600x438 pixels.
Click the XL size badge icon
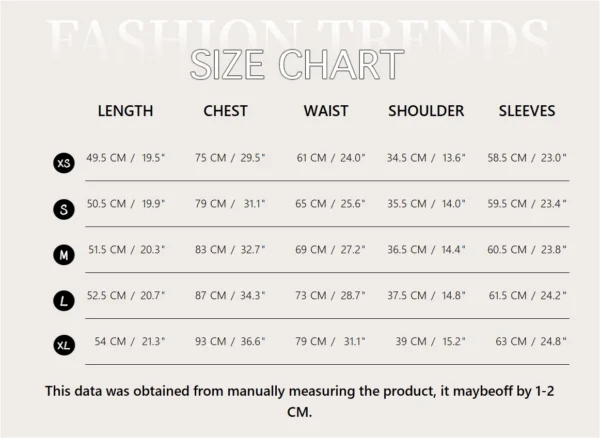[64, 345]
